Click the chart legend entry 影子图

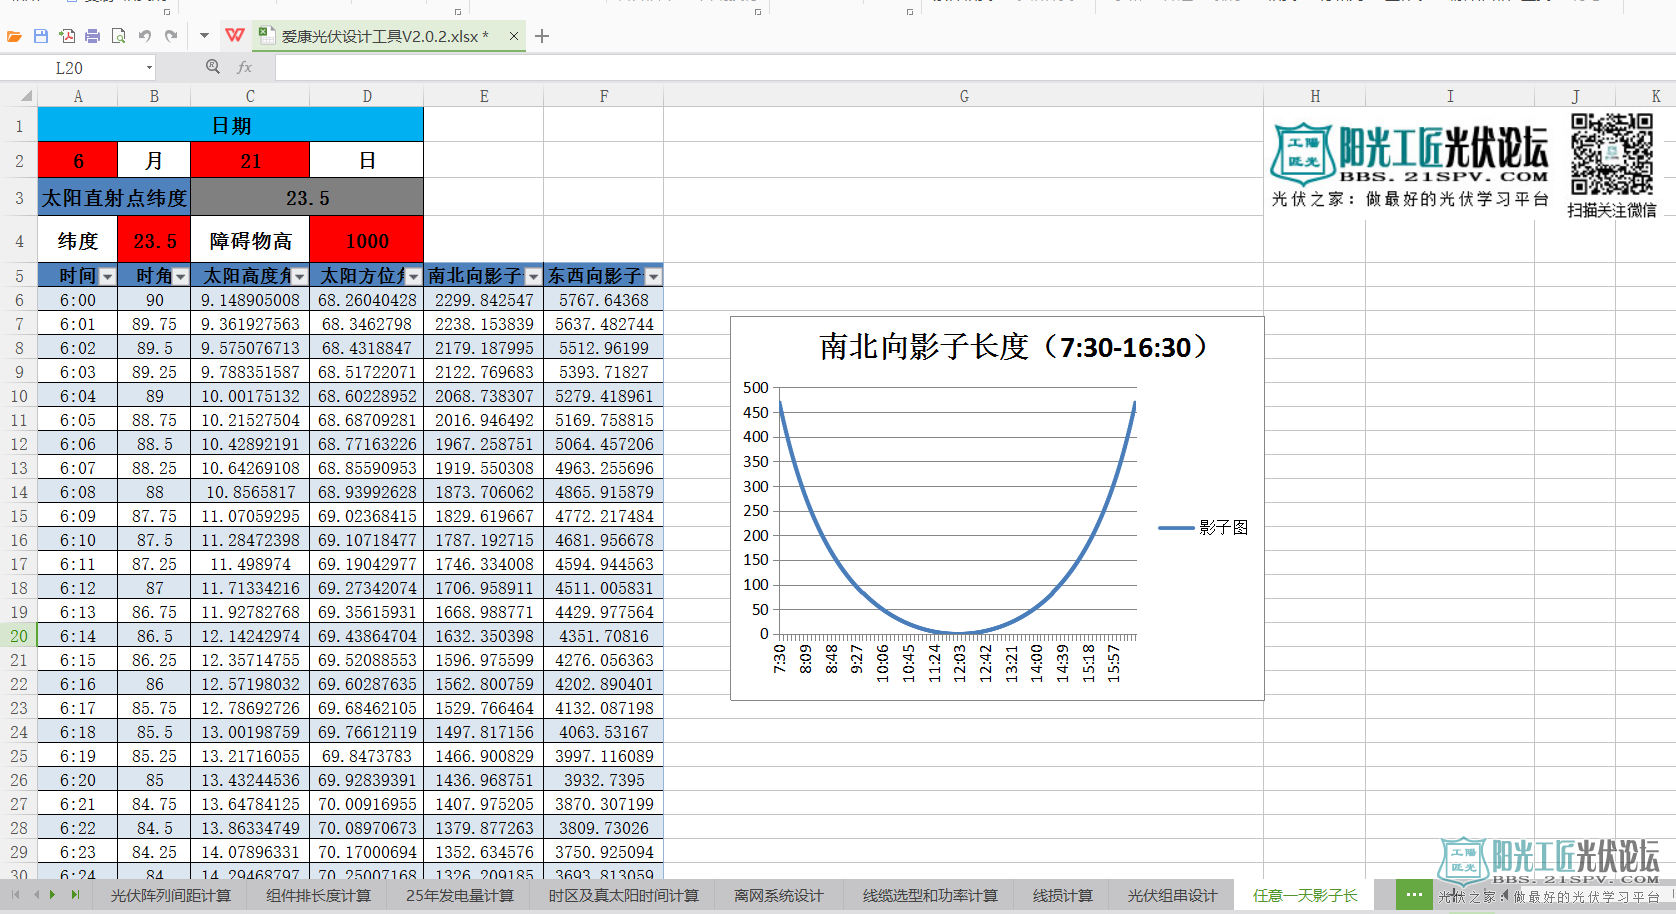click(x=1203, y=527)
